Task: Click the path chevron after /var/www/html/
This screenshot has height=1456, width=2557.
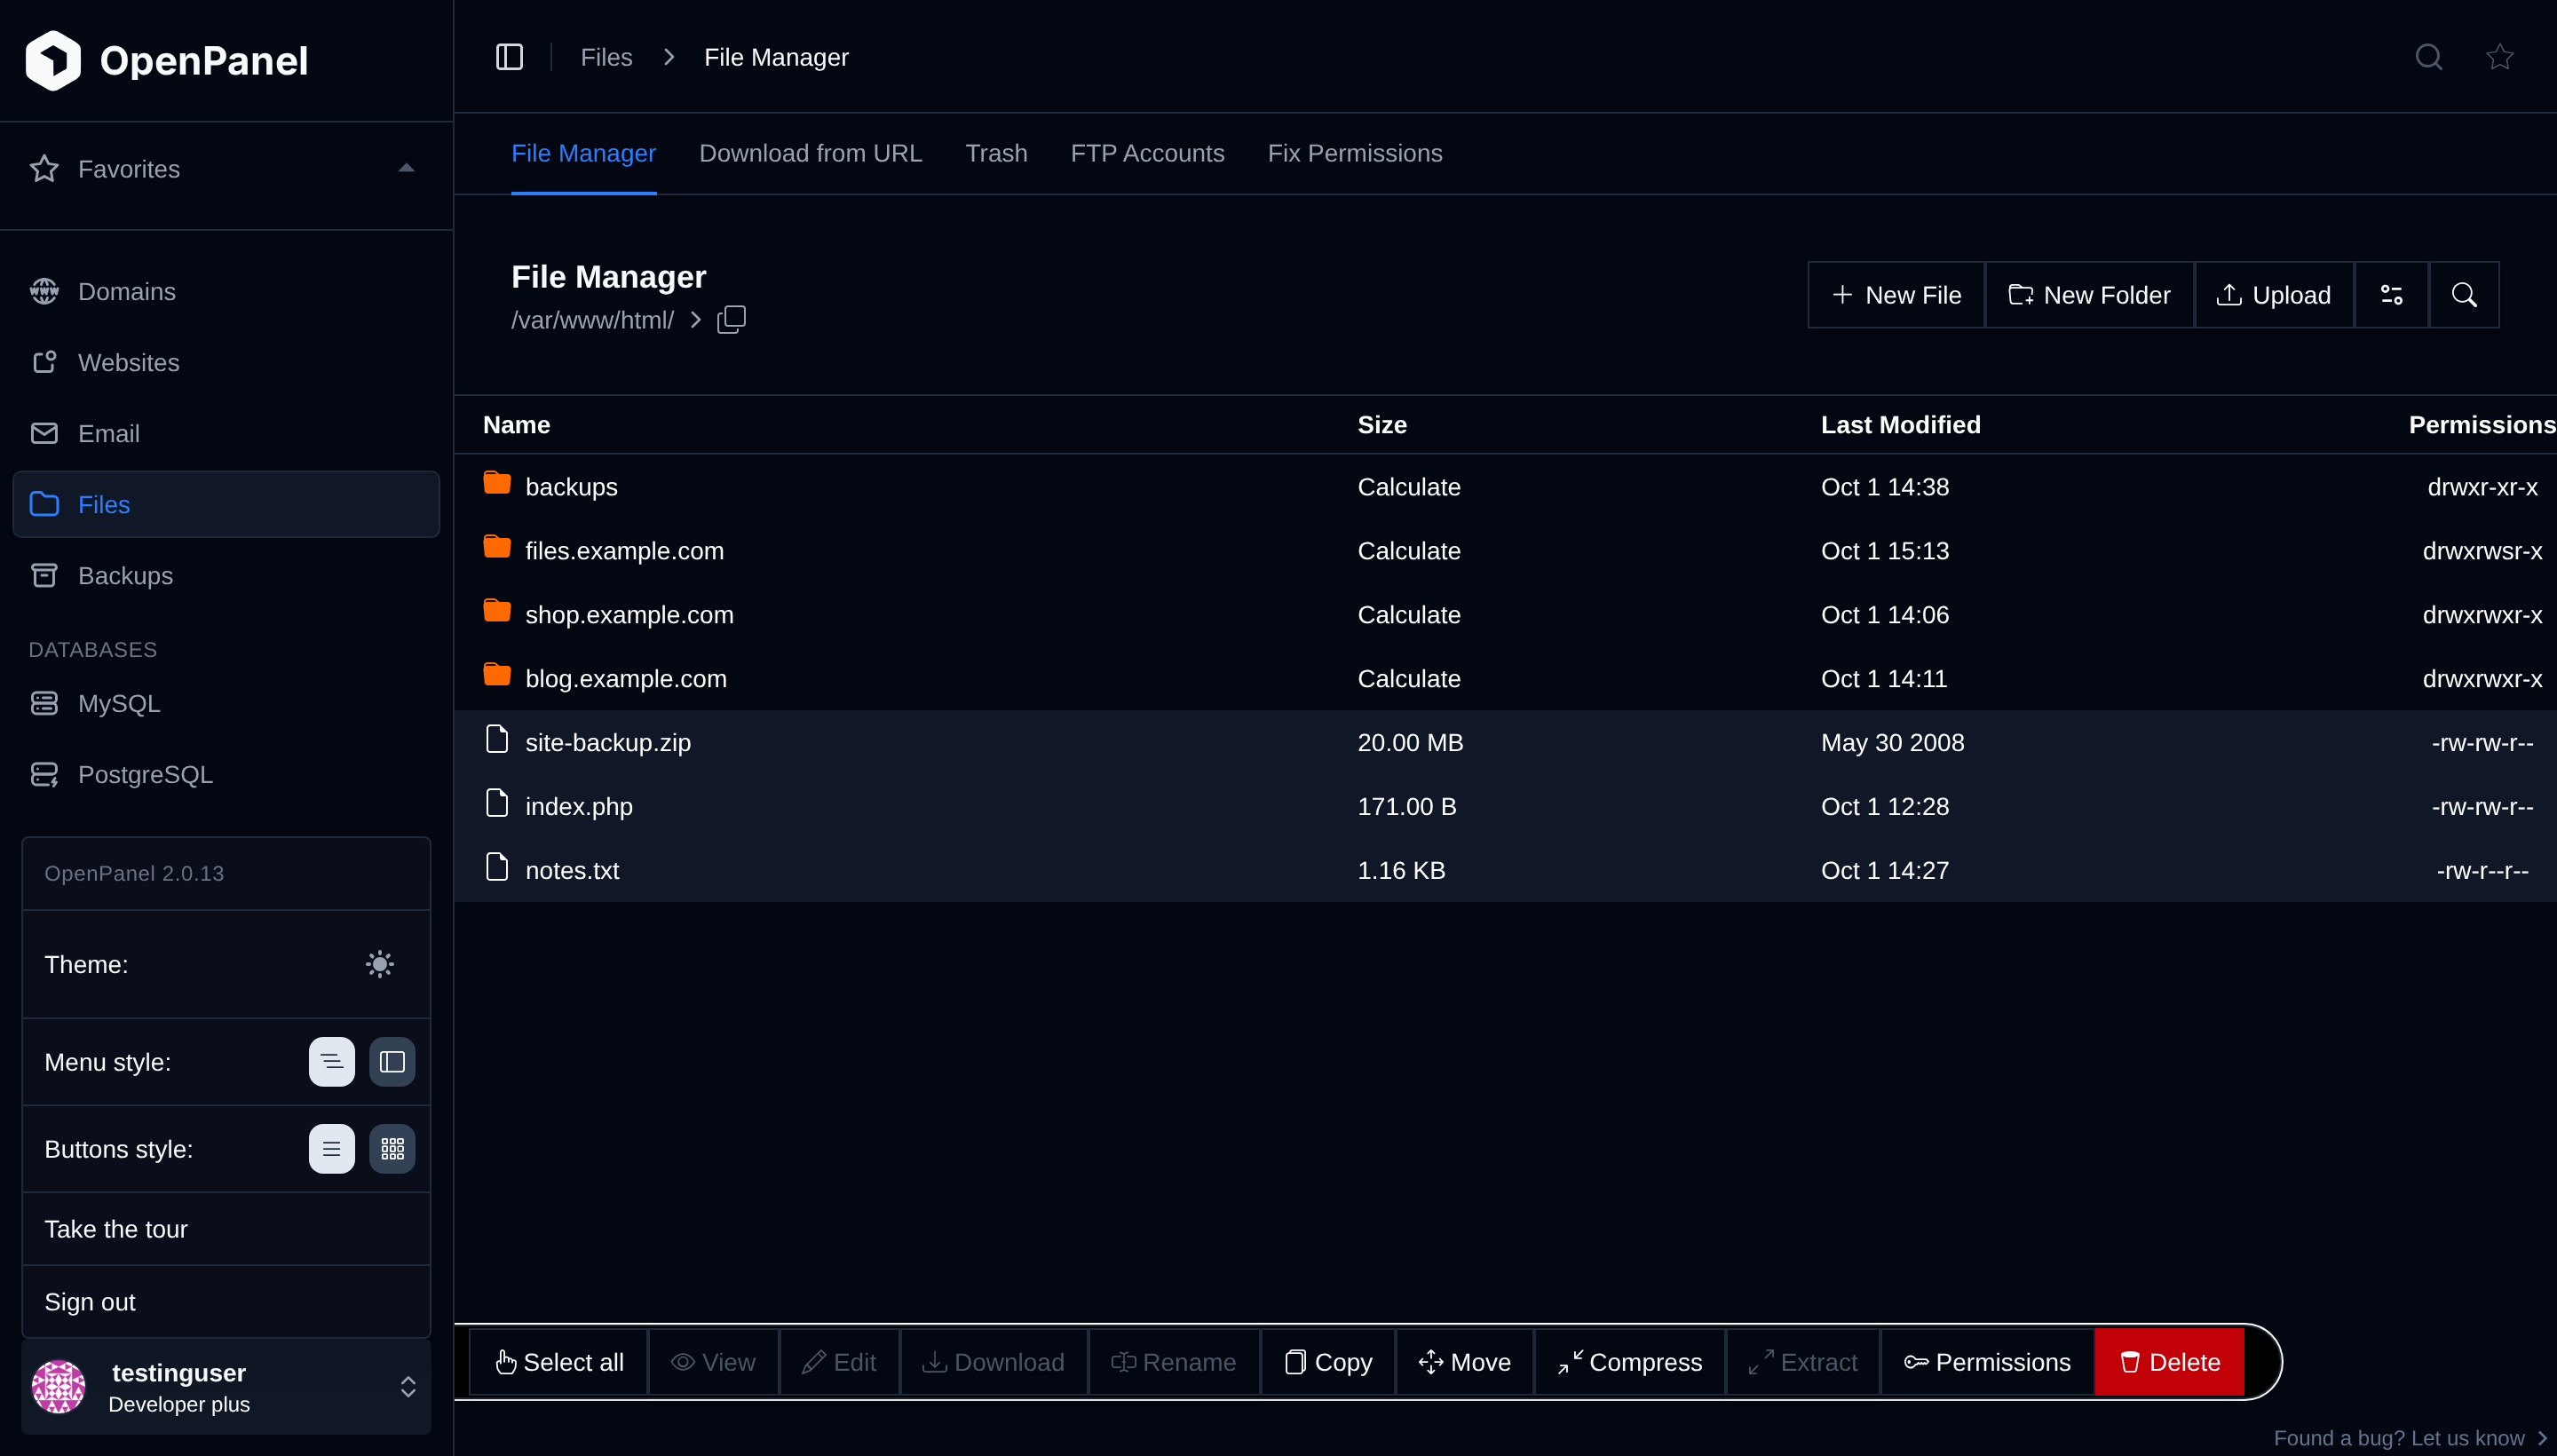Action: click(x=695, y=320)
